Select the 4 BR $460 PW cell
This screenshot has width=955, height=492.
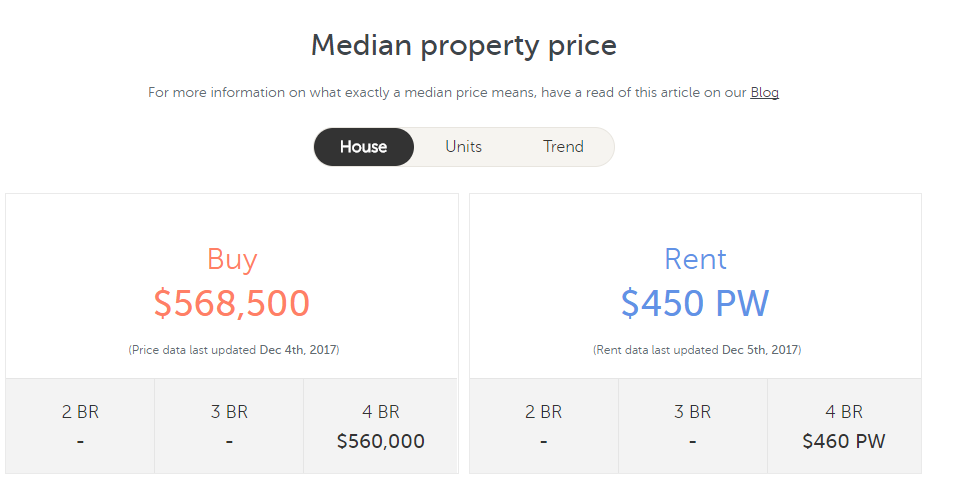[x=844, y=426]
